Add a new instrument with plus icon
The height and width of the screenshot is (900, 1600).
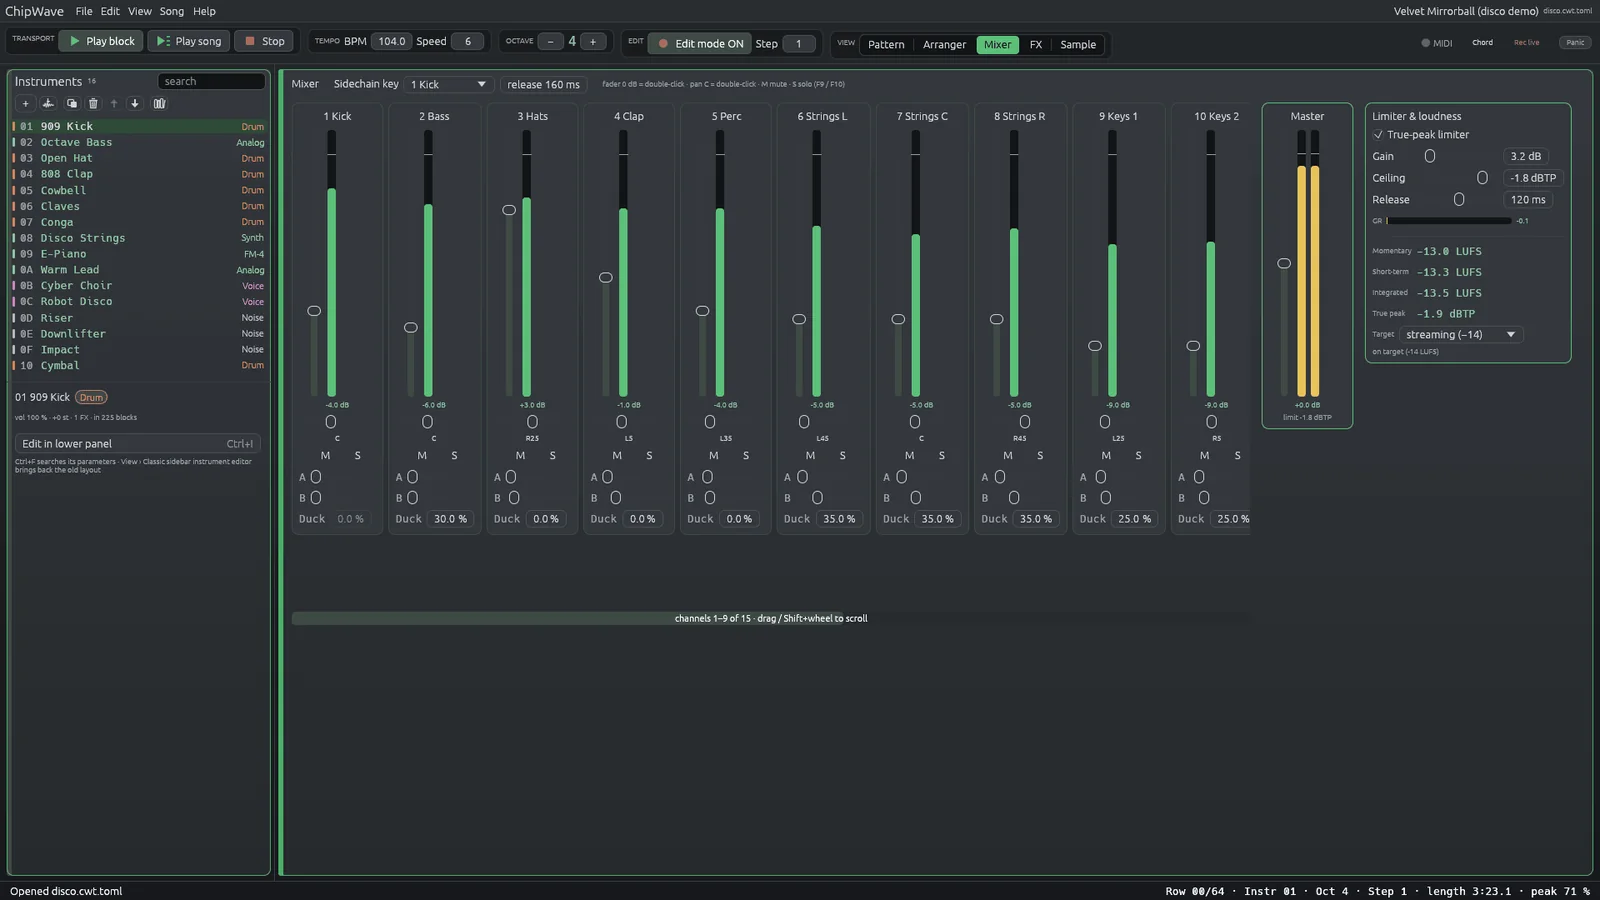[25, 103]
